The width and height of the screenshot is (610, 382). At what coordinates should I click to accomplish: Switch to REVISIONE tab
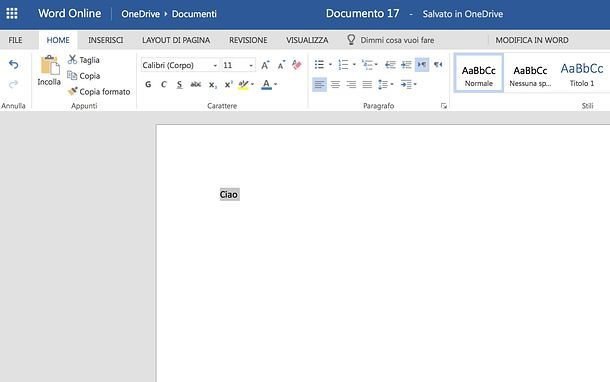click(x=248, y=40)
